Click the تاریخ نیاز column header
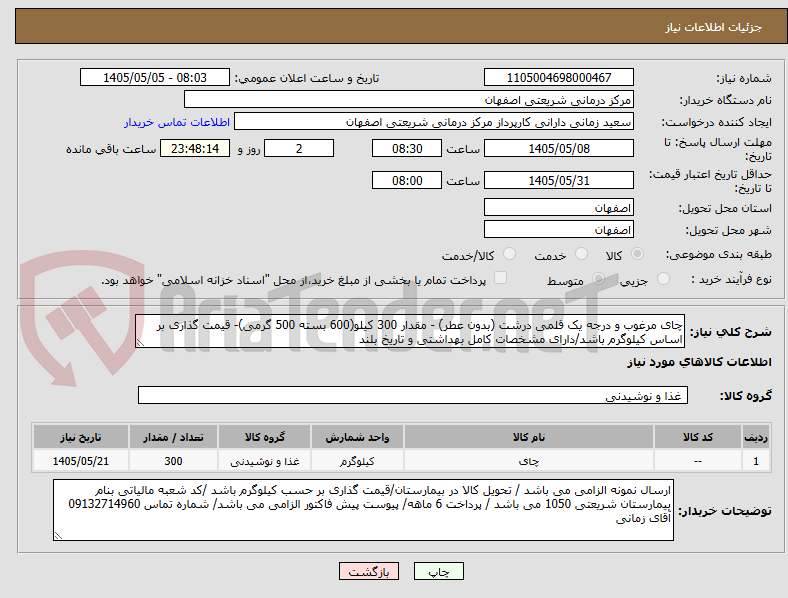The width and height of the screenshot is (788, 598). click(81, 437)
